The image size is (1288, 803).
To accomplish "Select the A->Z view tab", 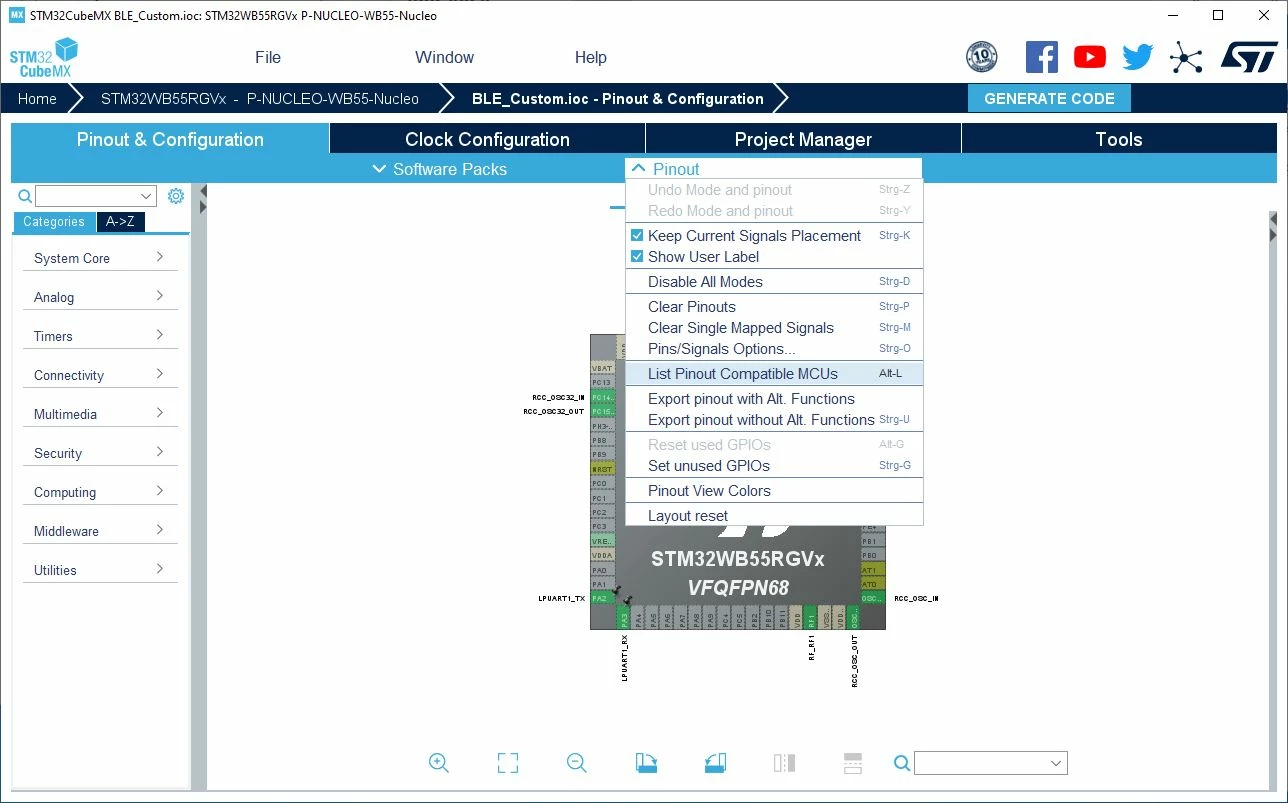I will (x=120, y=222).
